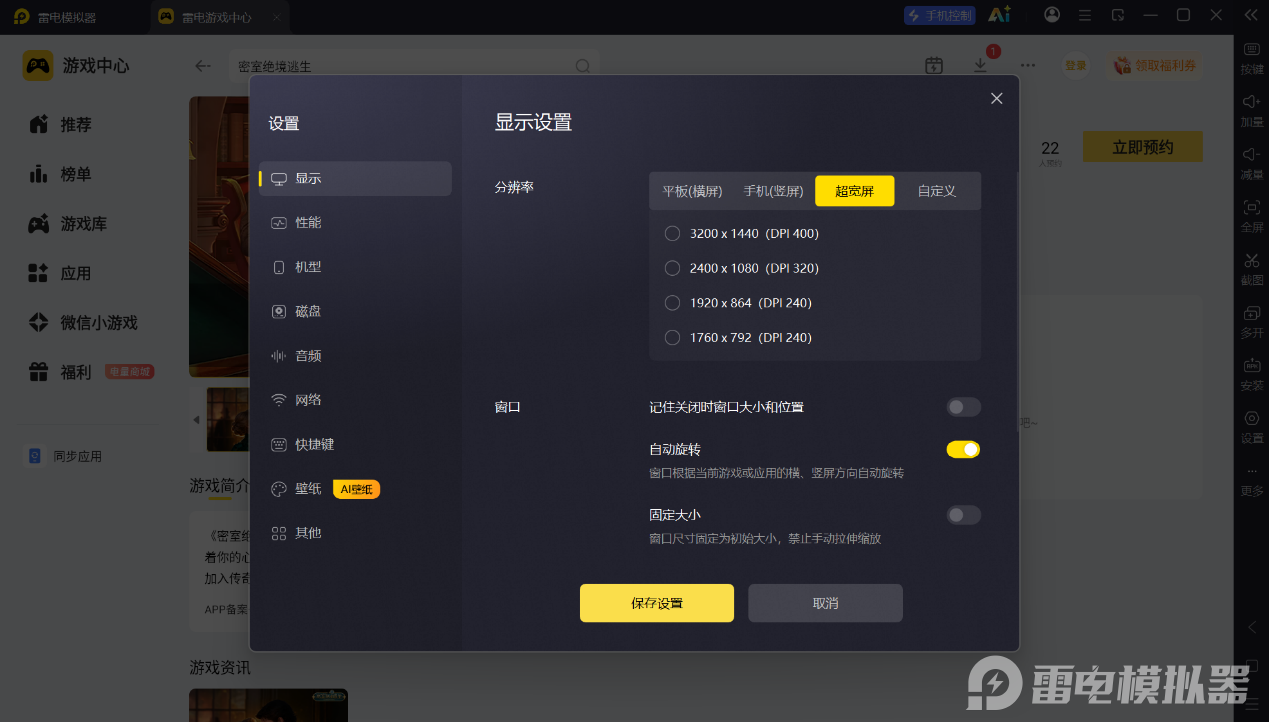Select 2400 x 1080 (DPI 320) resolution
Screen dimensions: 1269x722
742,268
